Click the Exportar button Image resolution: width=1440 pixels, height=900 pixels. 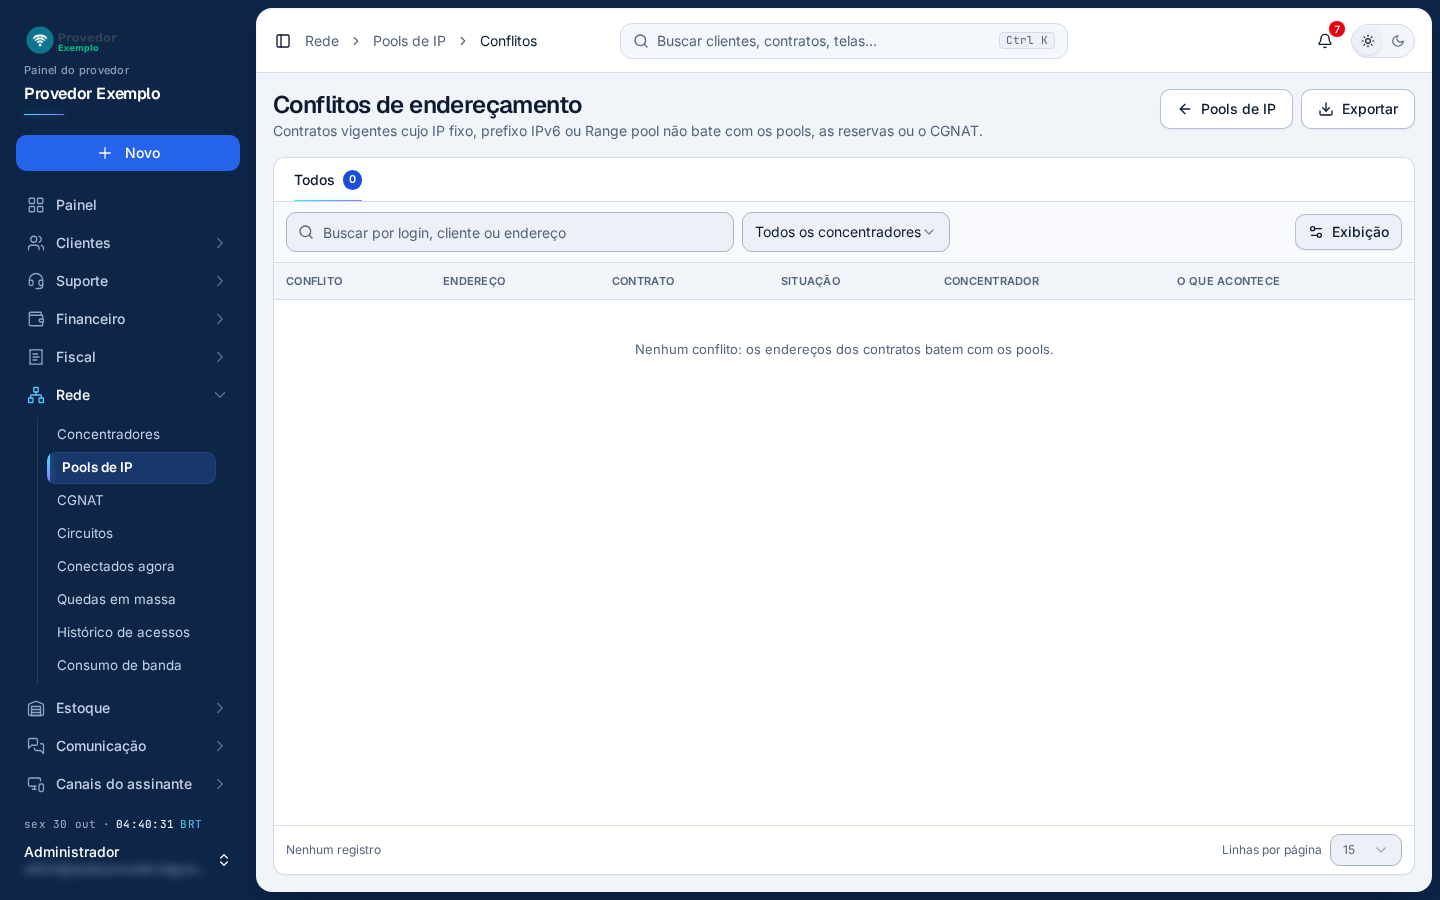click(x=1358, y=109)
